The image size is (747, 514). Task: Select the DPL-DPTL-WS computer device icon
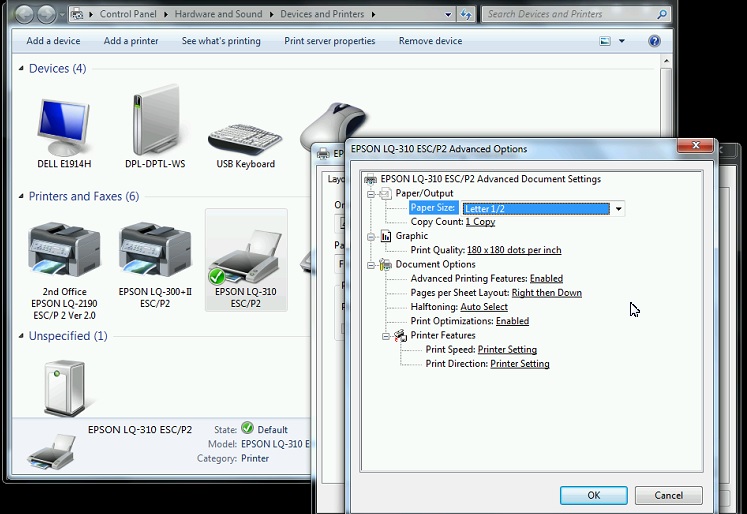155,121
